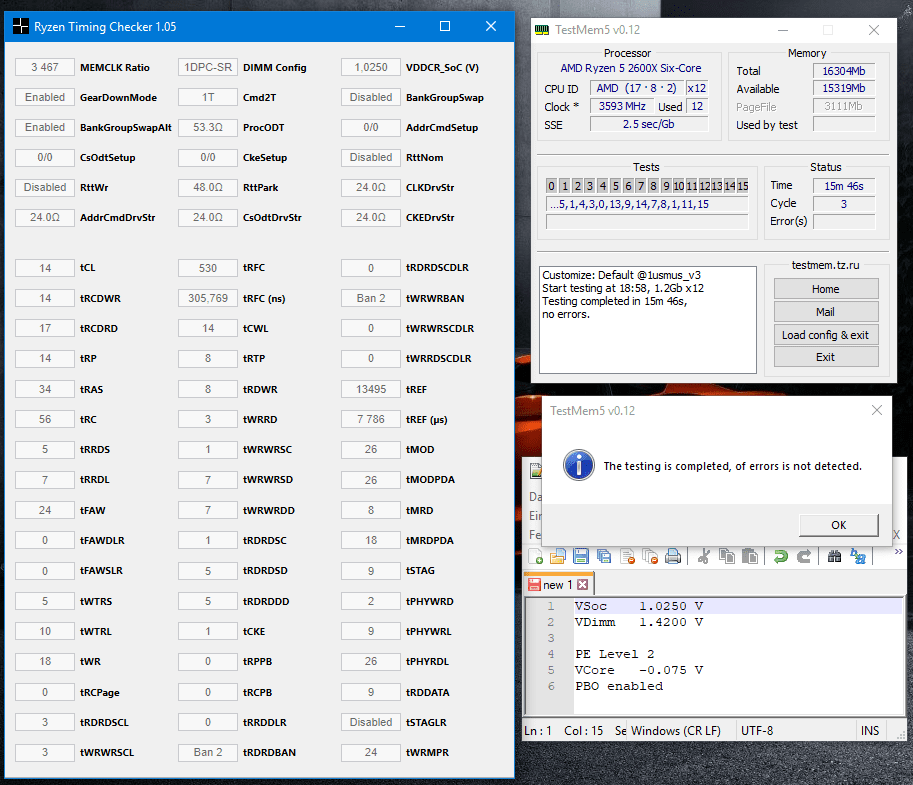
Task: Click the Exit button in TestMem5
Action: coord(826,357)
